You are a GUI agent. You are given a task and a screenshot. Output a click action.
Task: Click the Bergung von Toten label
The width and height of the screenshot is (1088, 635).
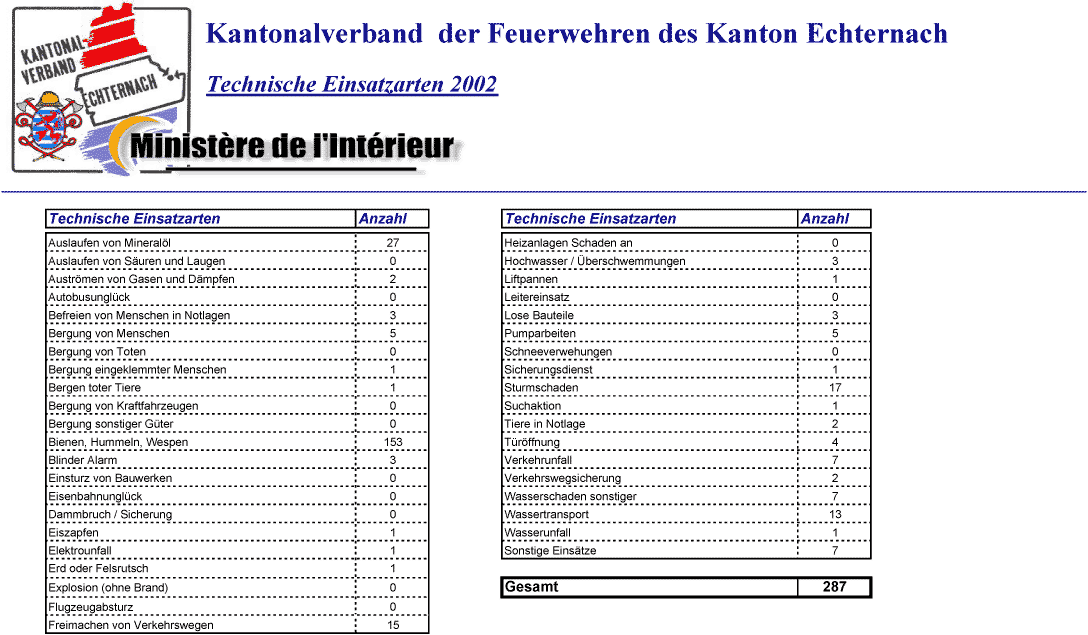[x=97, y=351]
